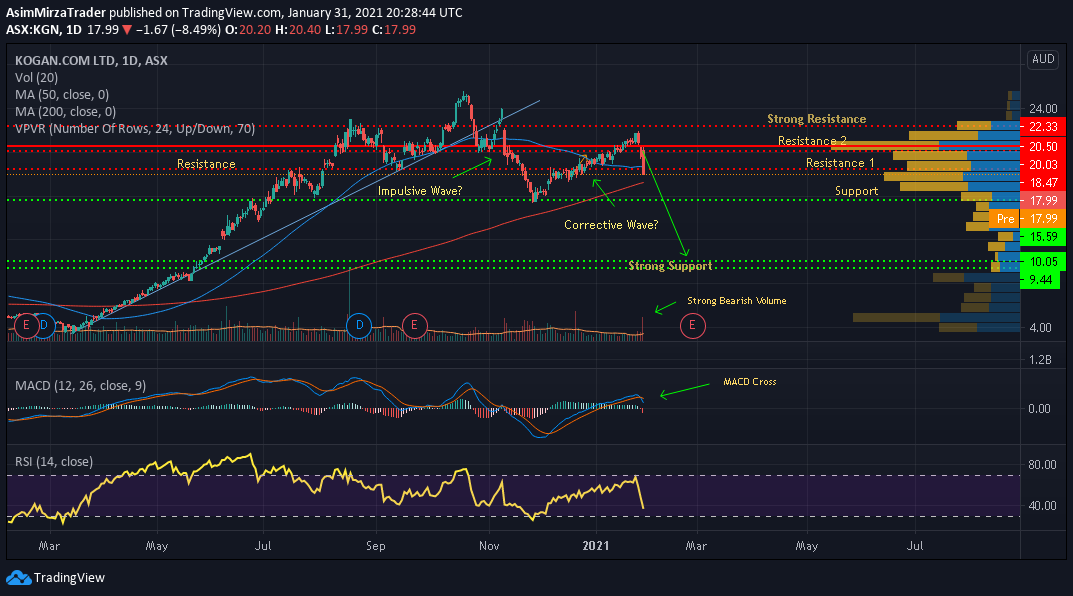Open the AUD currency selector
Screen dimensions: 1073x596
[1043, 59]
